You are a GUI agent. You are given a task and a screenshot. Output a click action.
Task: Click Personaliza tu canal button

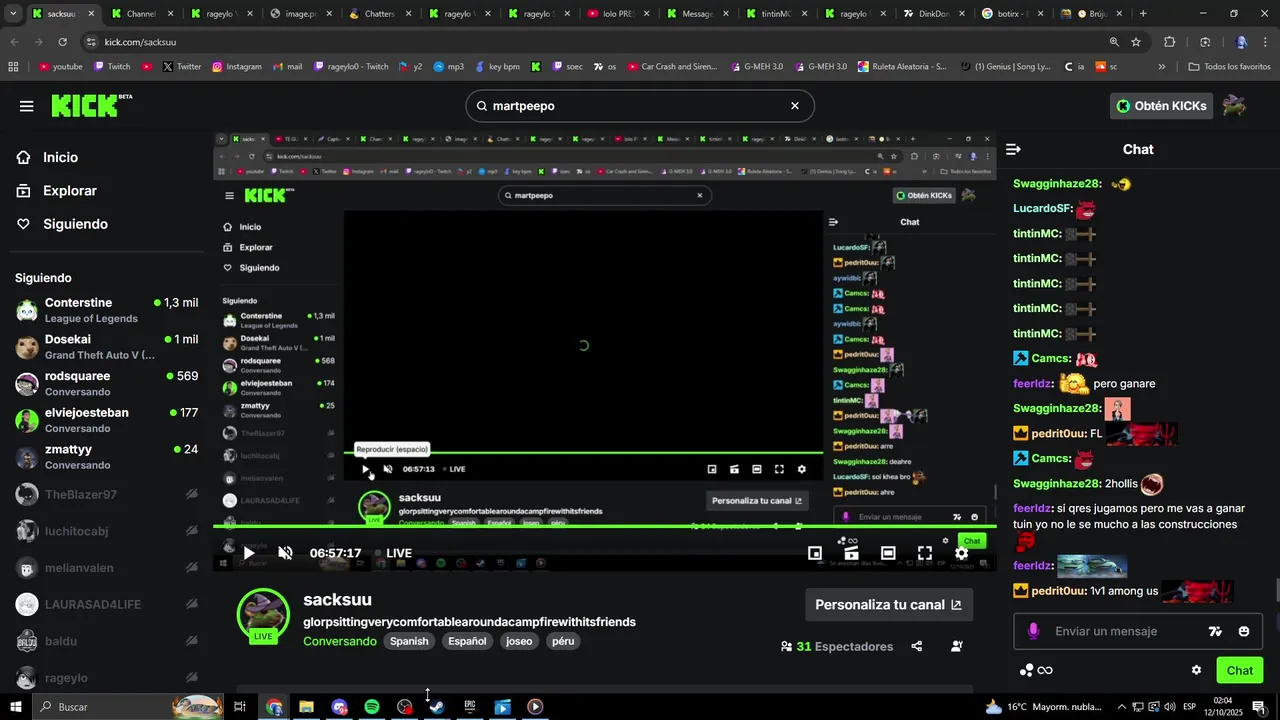pyautogui.click(x=889, y=605)
